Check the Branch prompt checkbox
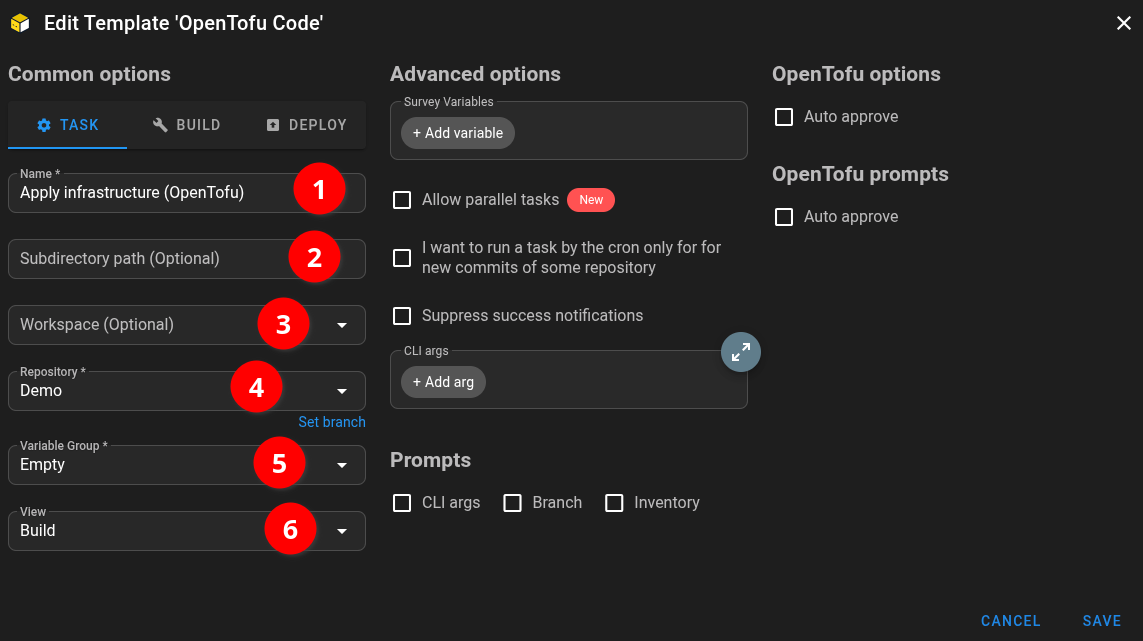 512,503
